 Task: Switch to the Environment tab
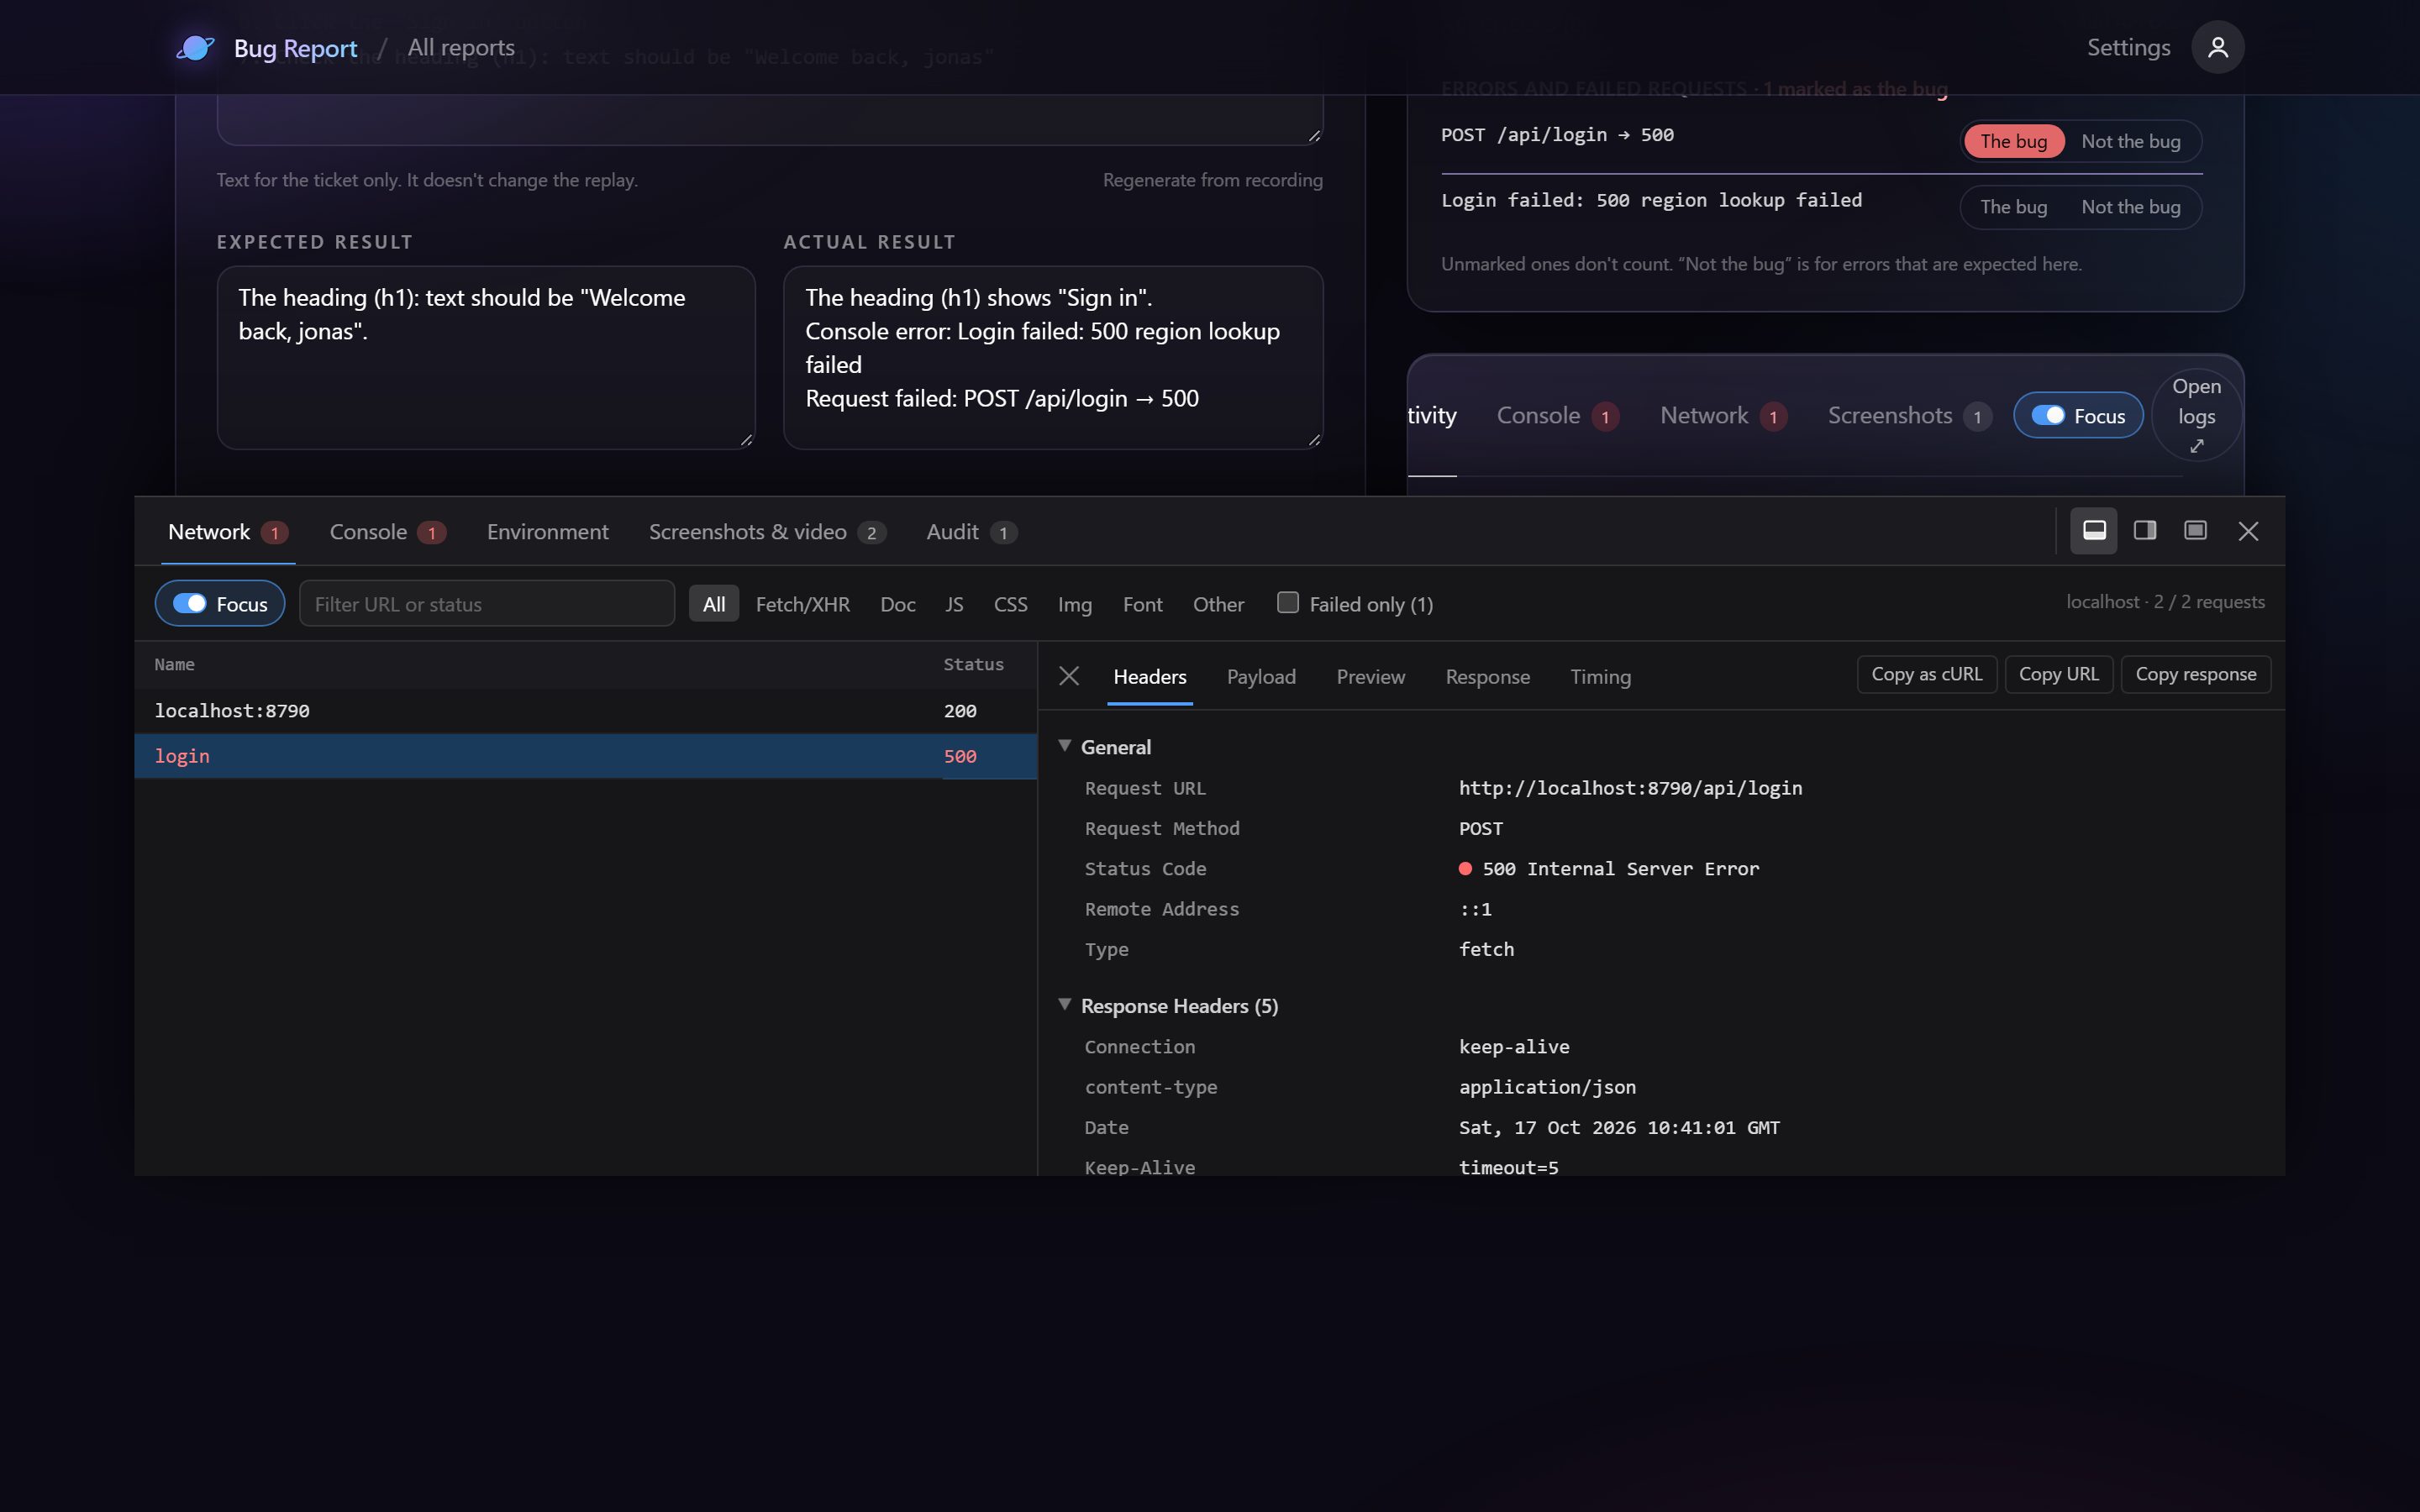[x=547, y=532]
